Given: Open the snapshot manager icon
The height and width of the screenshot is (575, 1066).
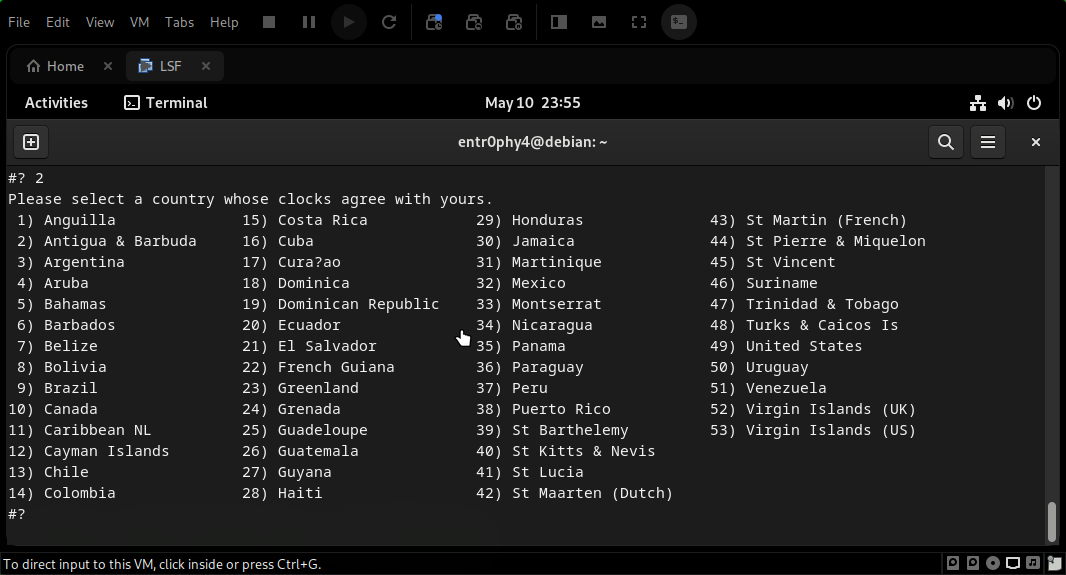Looking at the screenshot, I should pyautogui.click(x=514, y=21).
